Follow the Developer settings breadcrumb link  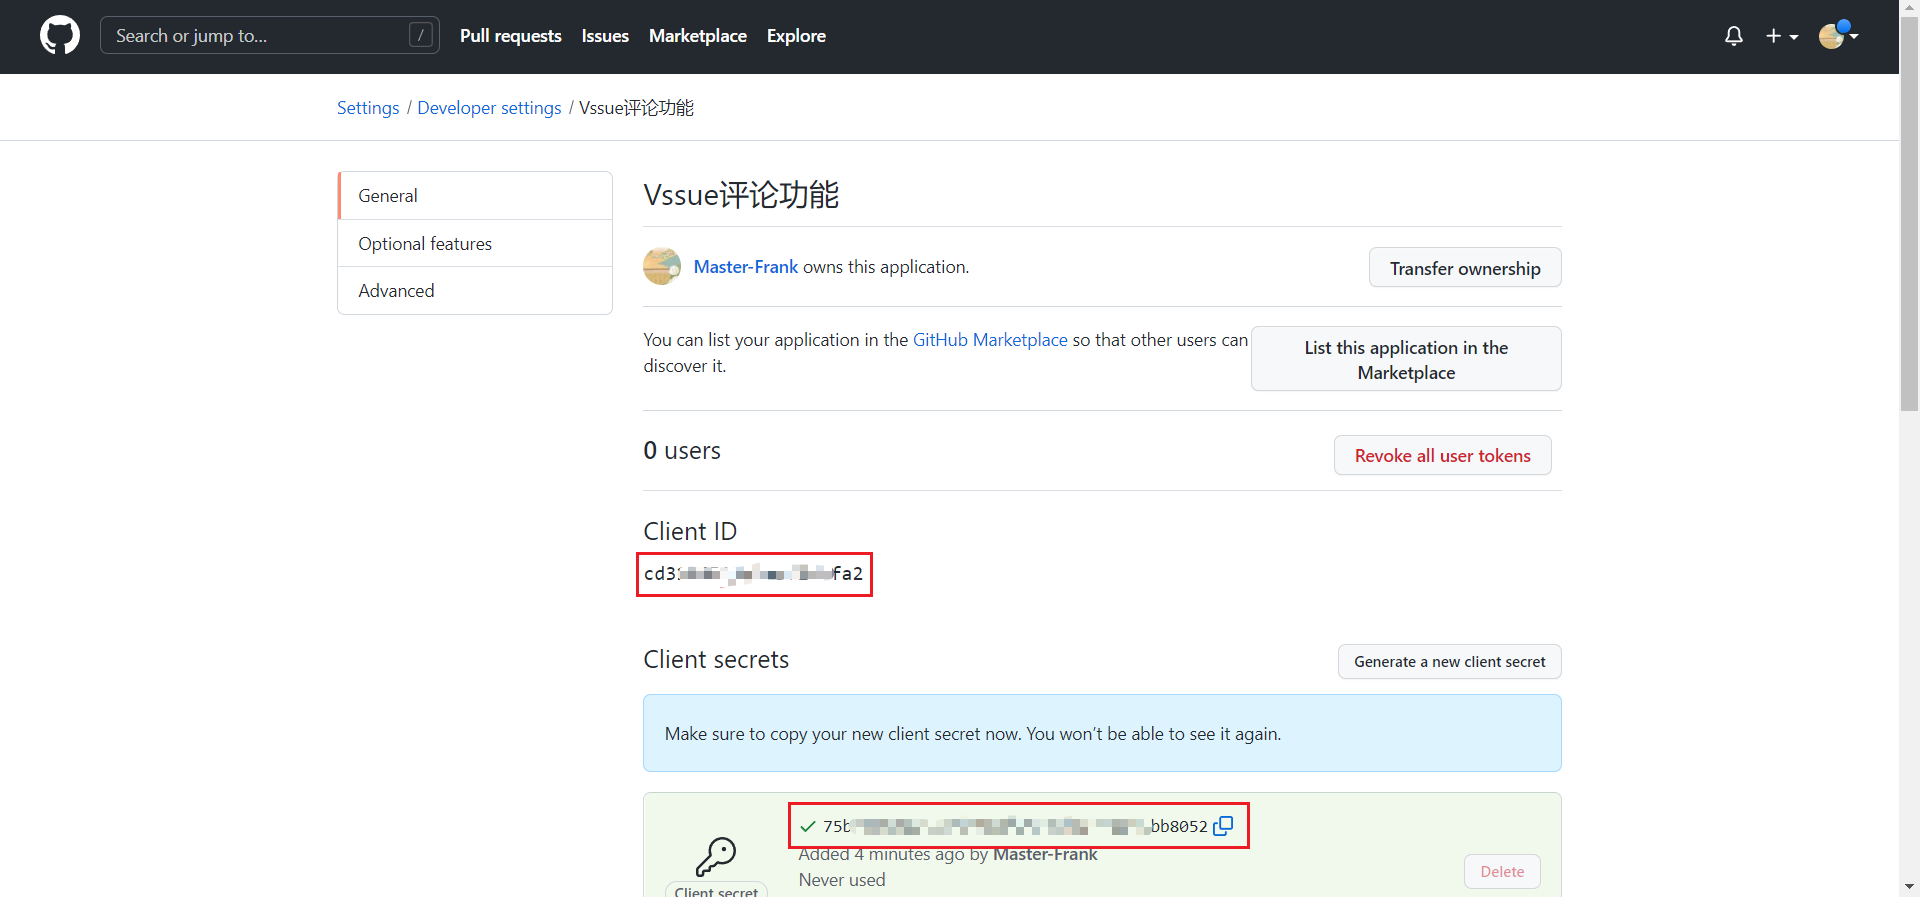[489, 108]
